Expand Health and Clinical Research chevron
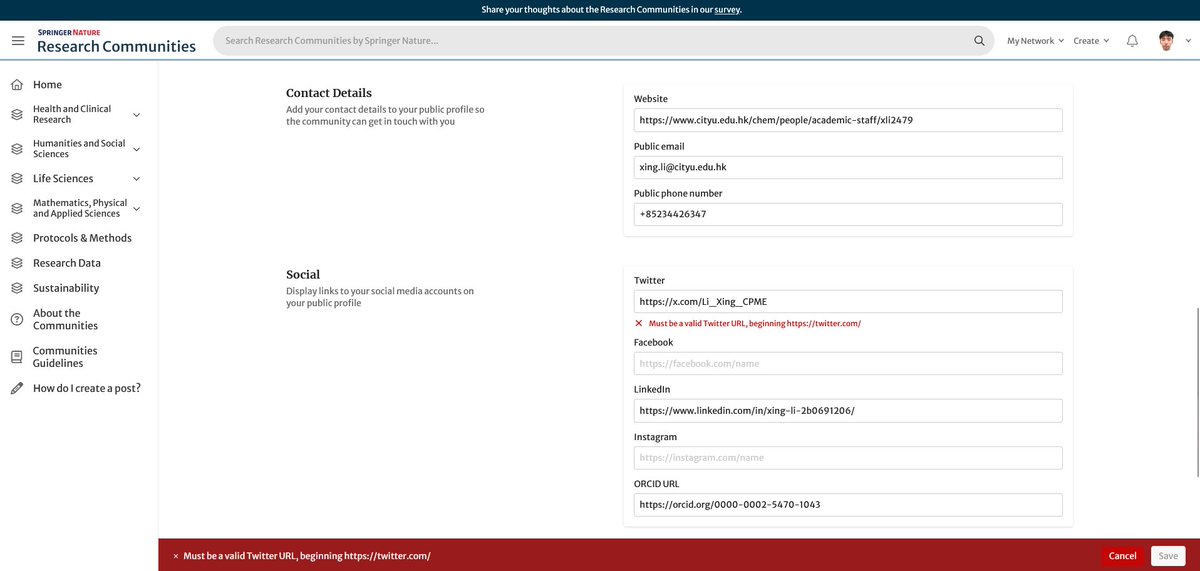This screenshot has height=571, width=1200. 137,114
